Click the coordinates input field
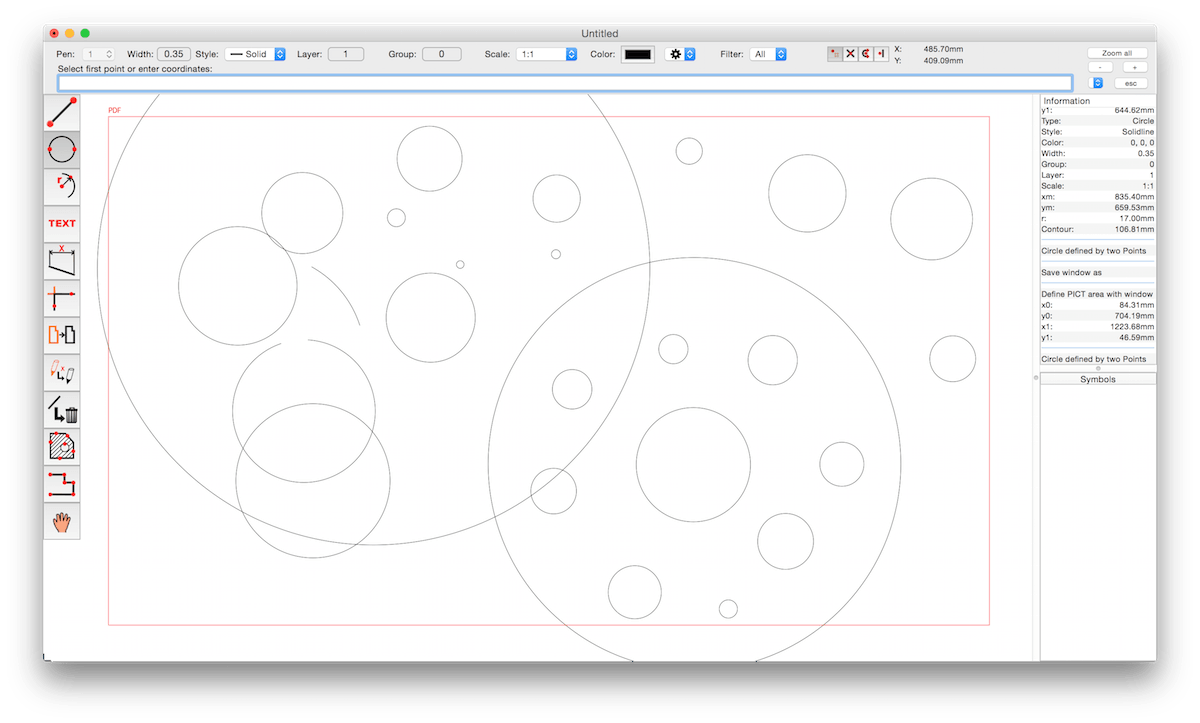 (x=565, y=83)
